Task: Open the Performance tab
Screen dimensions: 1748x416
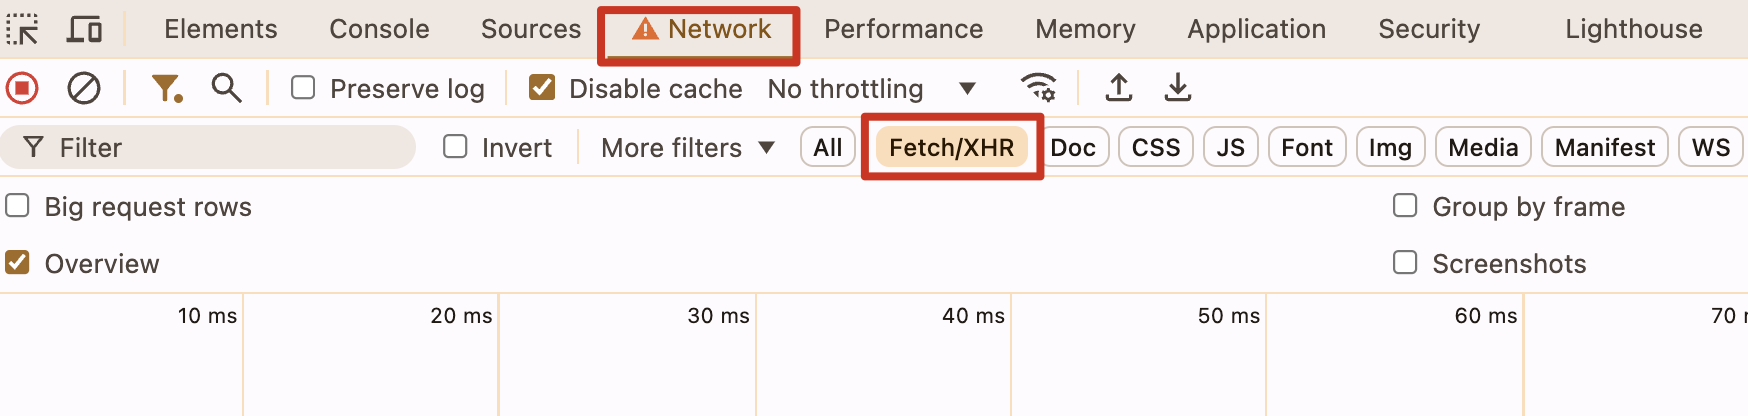Action: click(x=903, y=30)
